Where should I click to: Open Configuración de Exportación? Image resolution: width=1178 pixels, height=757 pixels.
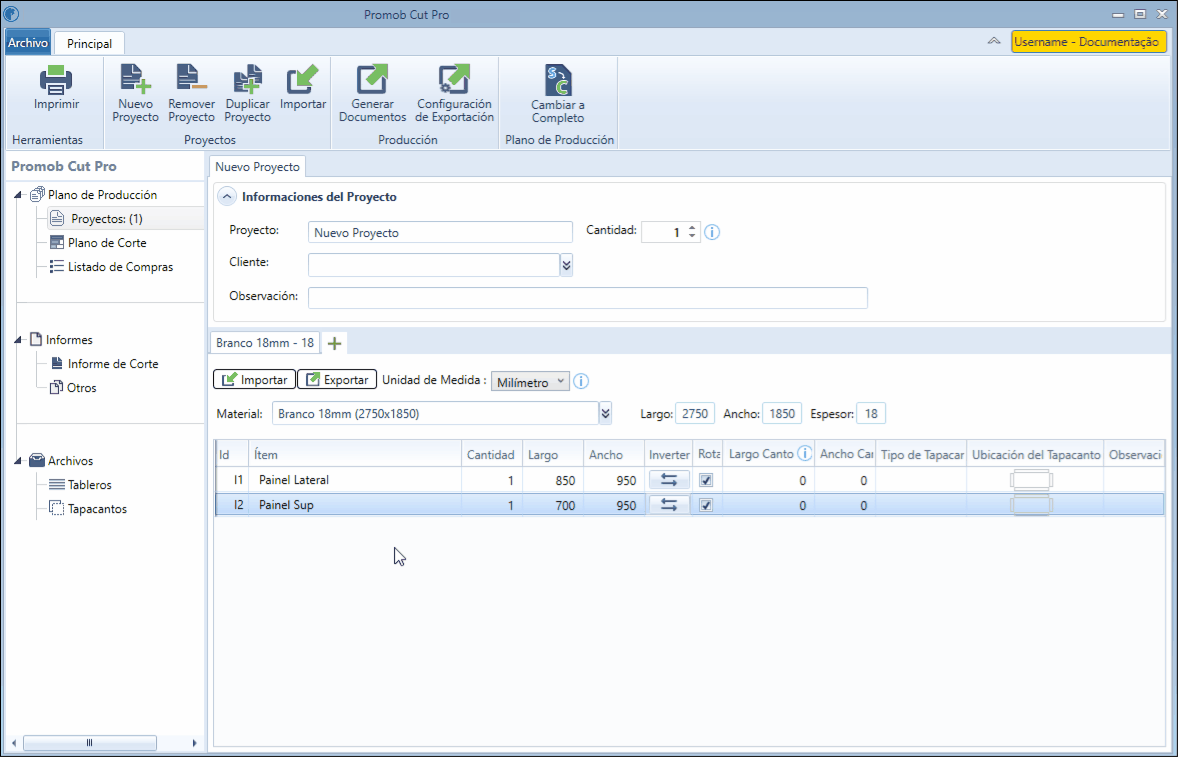click(x=455, y=80)
